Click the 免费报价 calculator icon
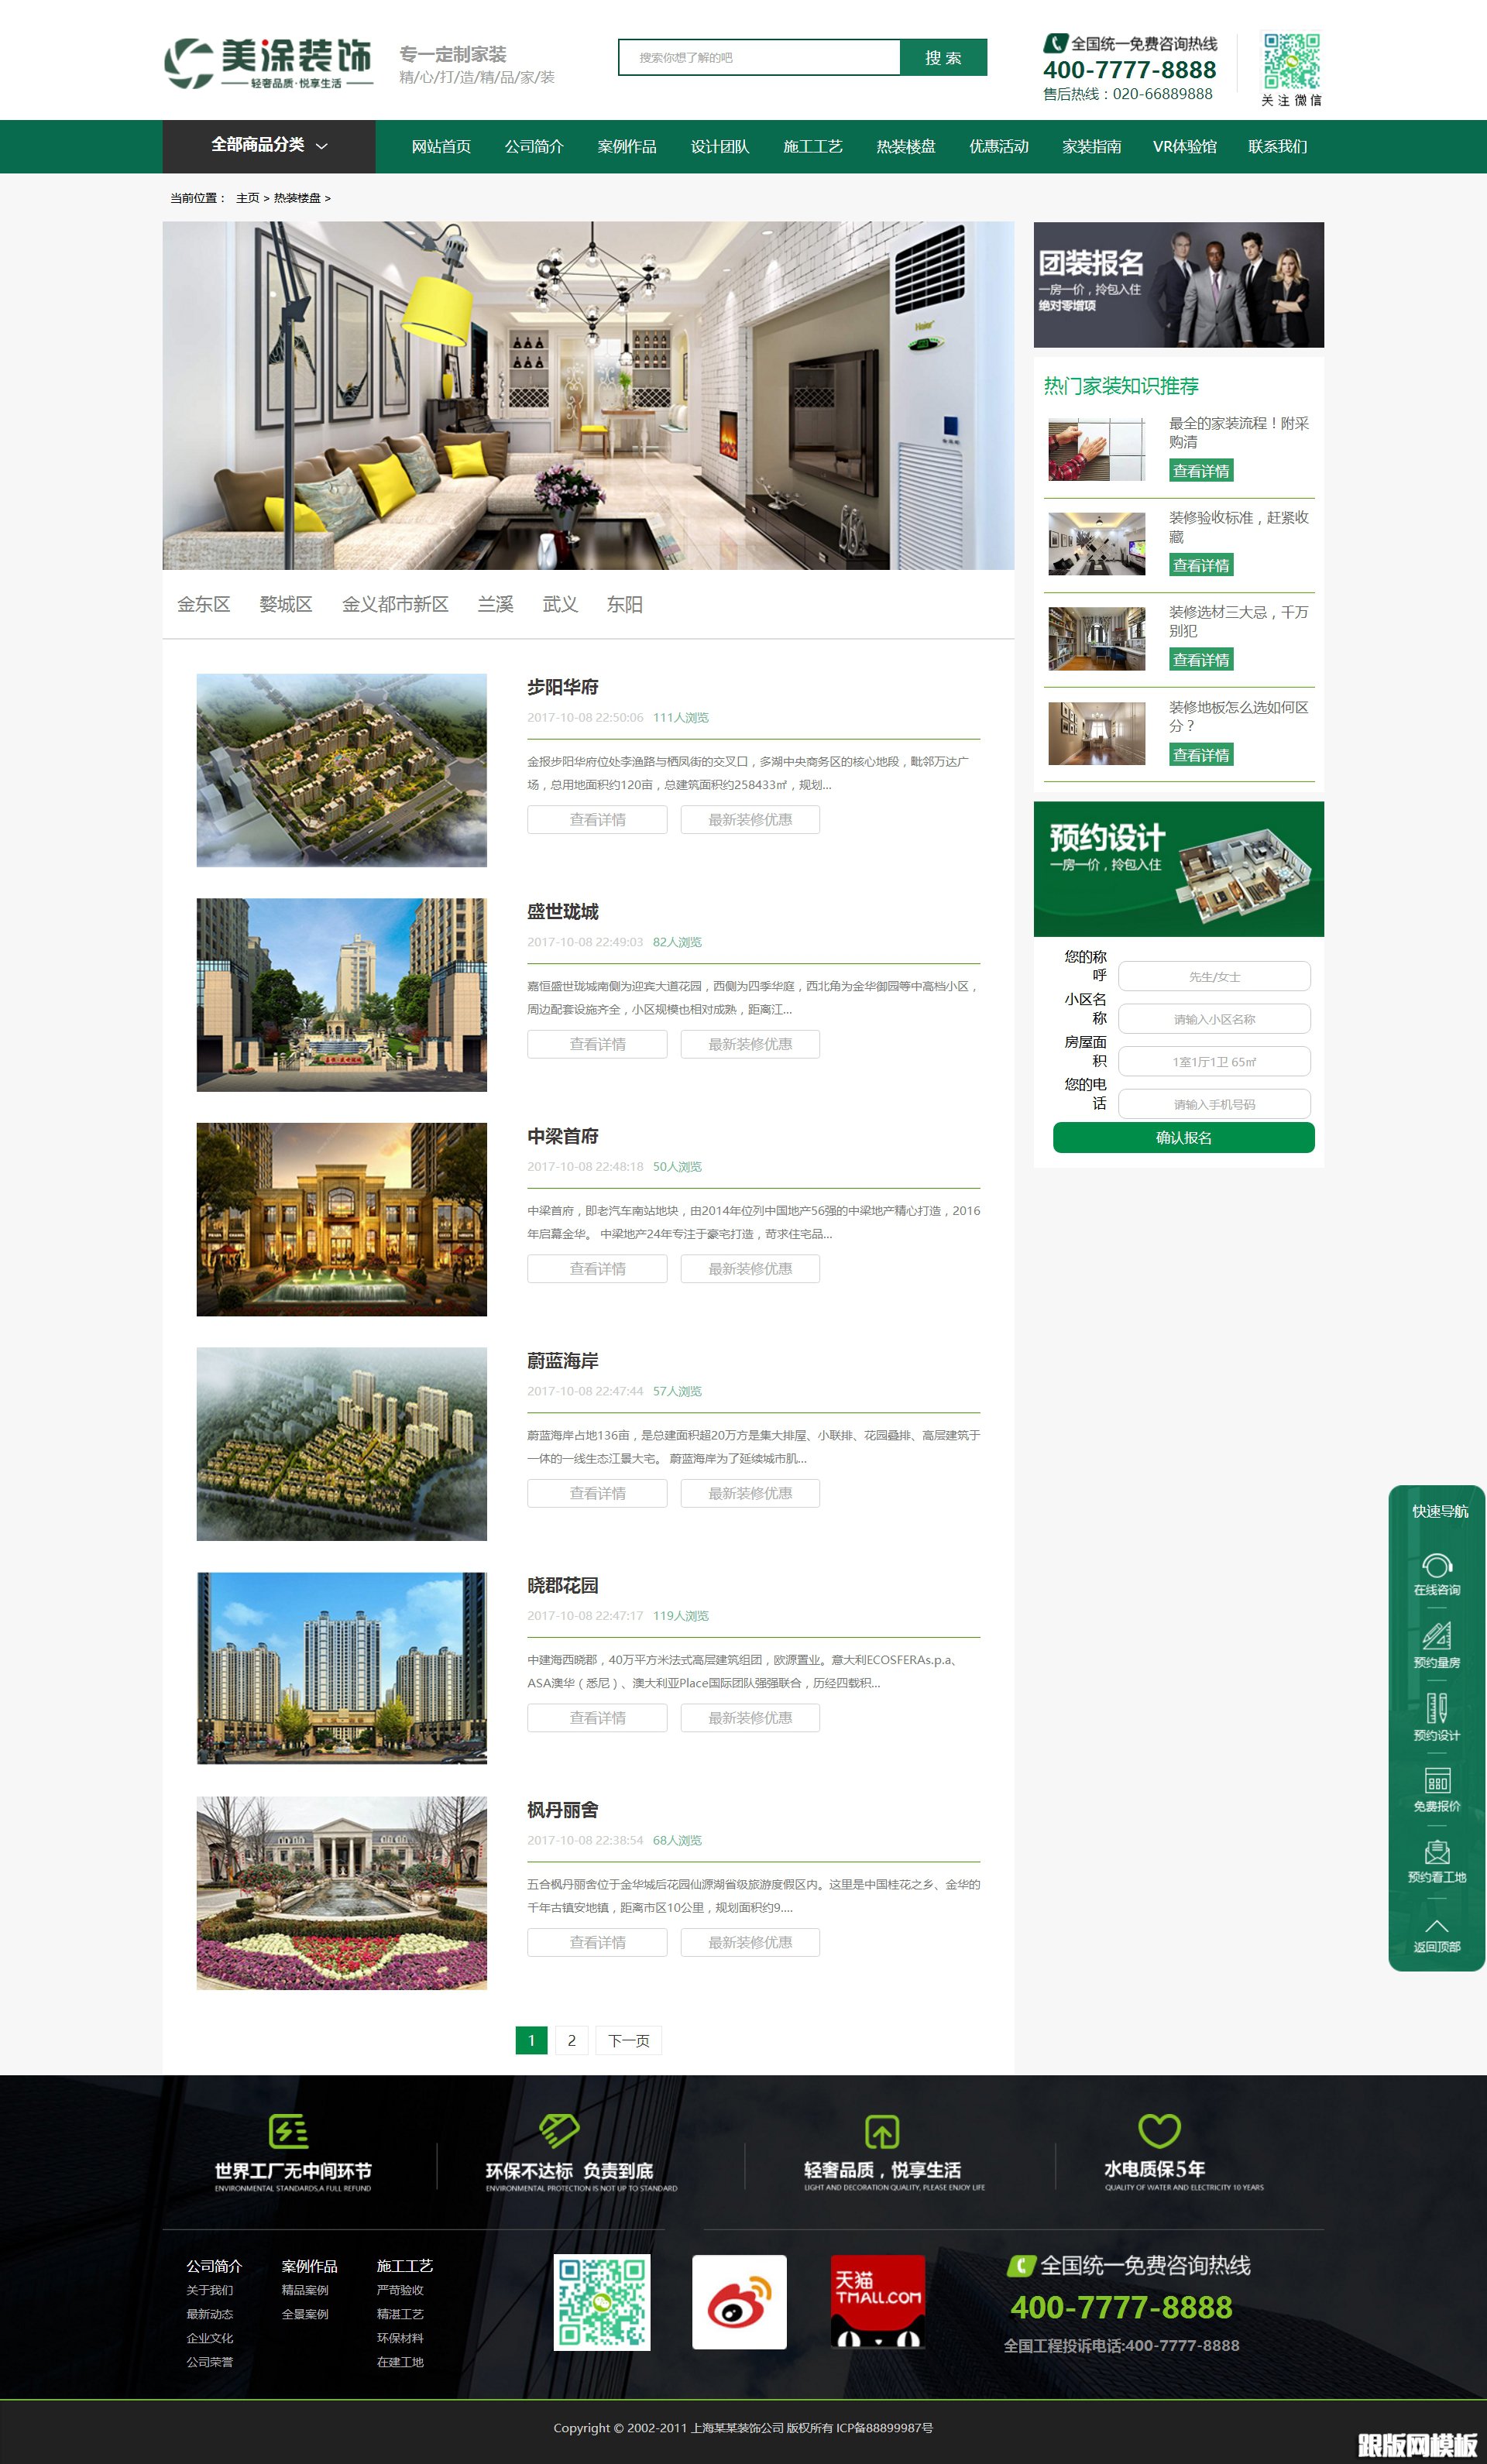 pos(1437,1781)
